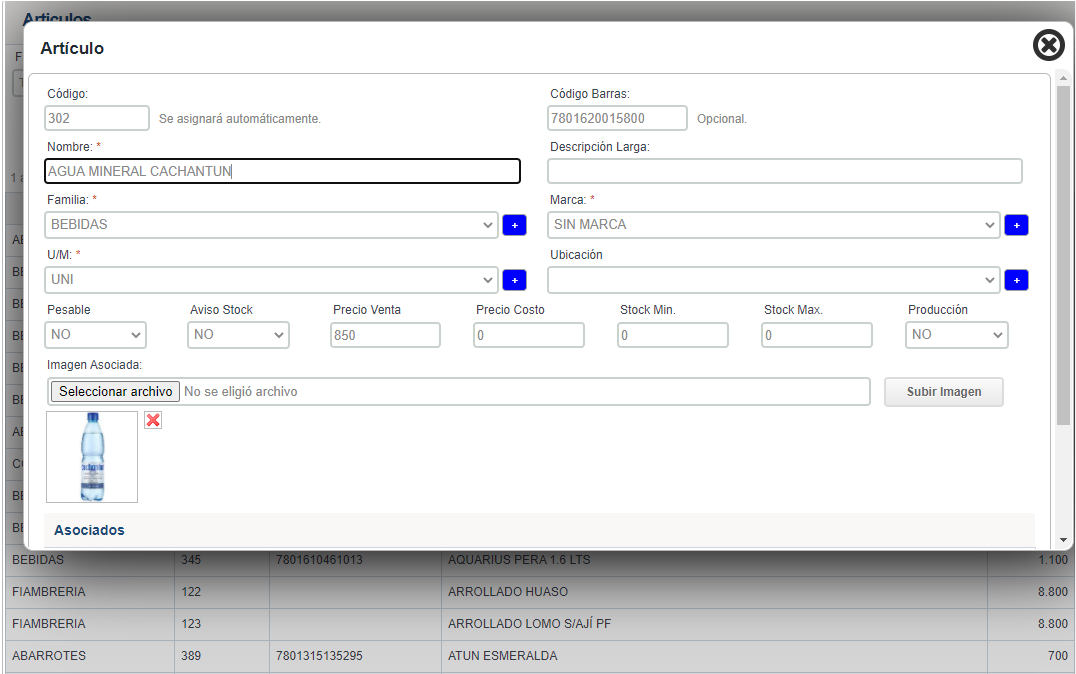Click into the Precio Venta field
Image resolution: width=1076 pixels, height=674 pixels.
tap(385, 335)
